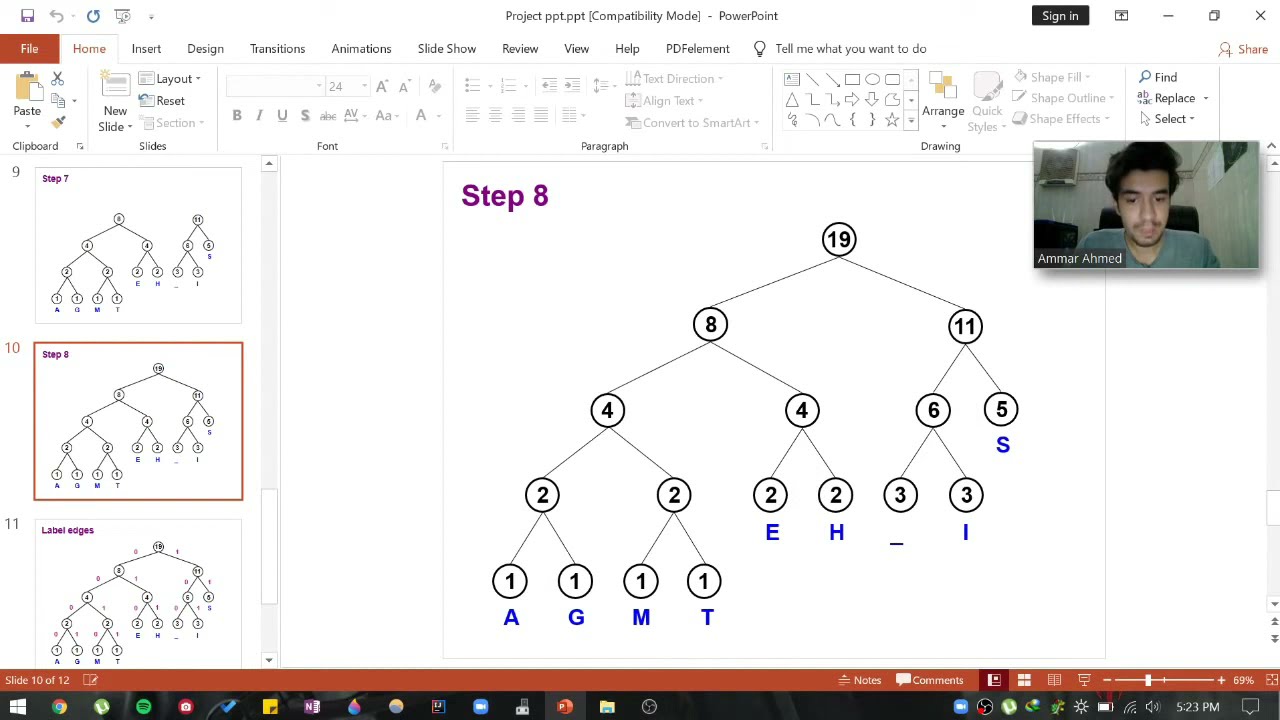The image size is (1280, 720).
Task: Select the Oval shape in the gallery
Action: point(872,79)
